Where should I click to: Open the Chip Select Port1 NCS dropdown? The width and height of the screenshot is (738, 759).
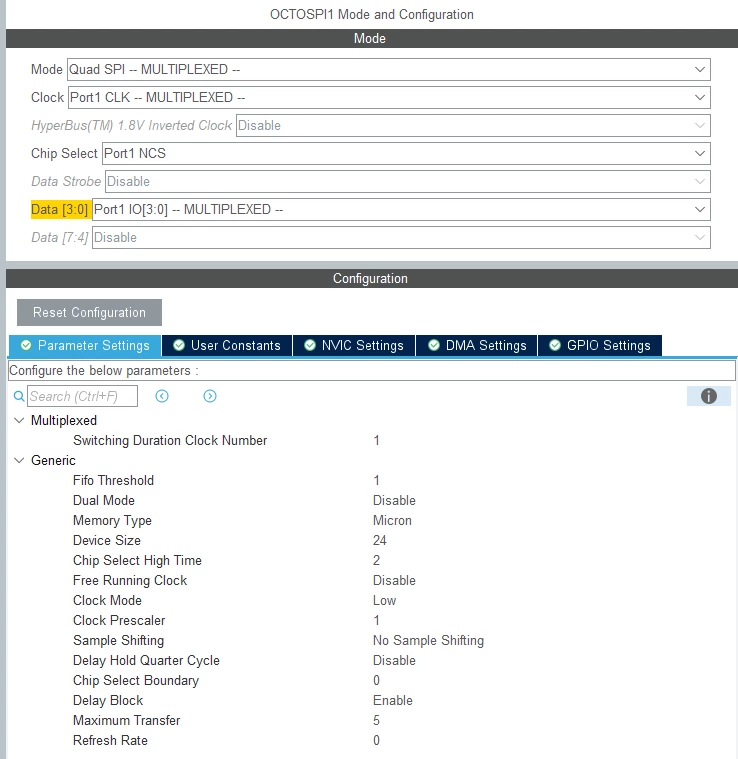[x=407, y=154]
